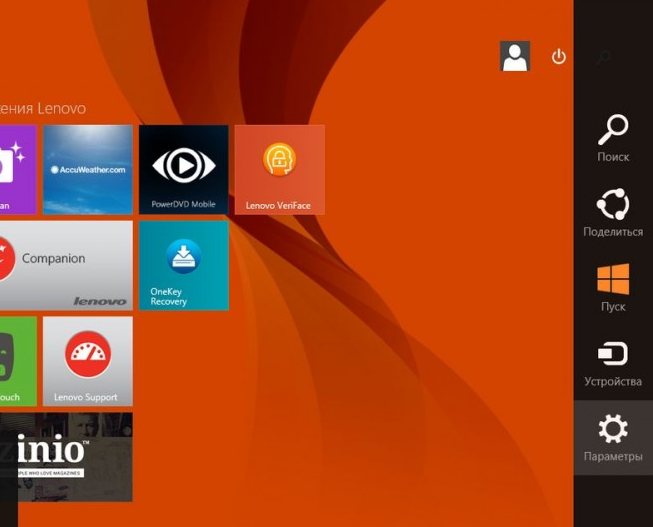This screenshot has height=527, width=653.
Task: Click the Companion text on the wide tile
Action: point(53,258)
